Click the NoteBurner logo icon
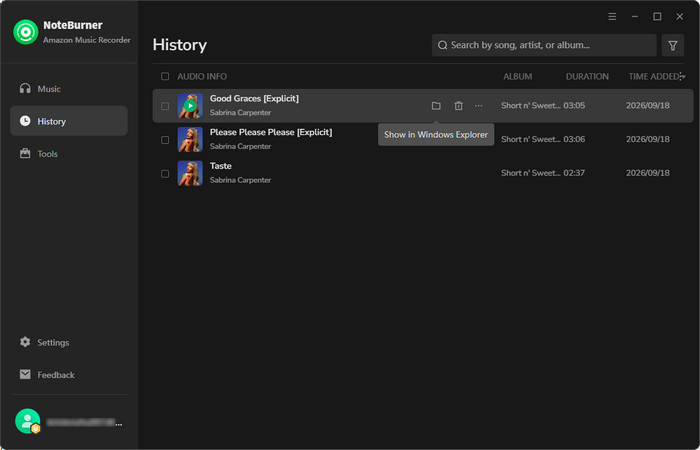This screenshot has width=700, height=450. pyautogui.click(x=25, y=32)
